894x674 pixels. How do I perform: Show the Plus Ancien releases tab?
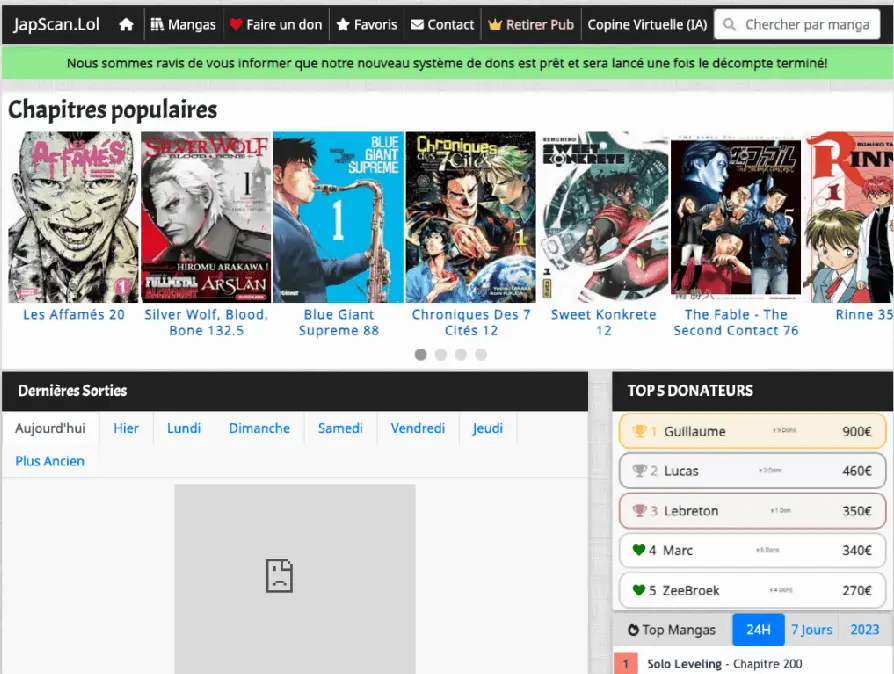pyautogui.click(x=50, y=461)
